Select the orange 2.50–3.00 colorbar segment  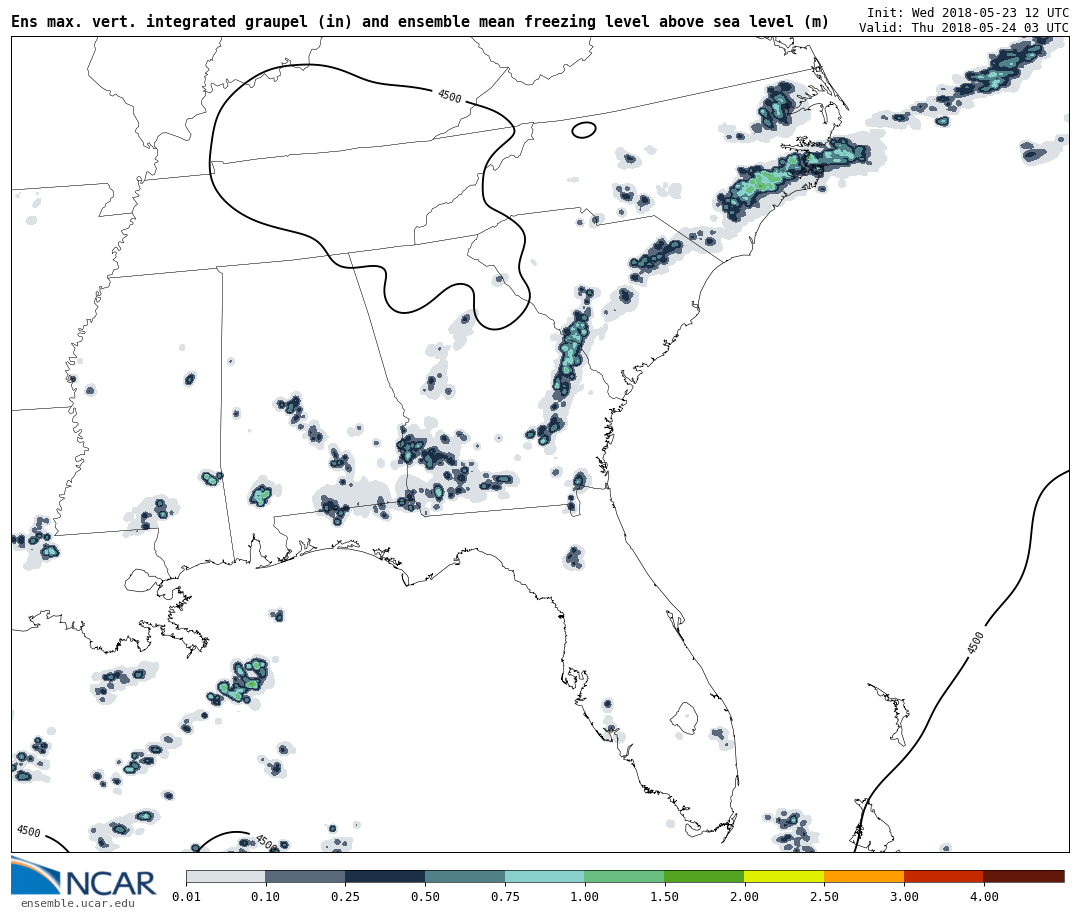point(863,876)
